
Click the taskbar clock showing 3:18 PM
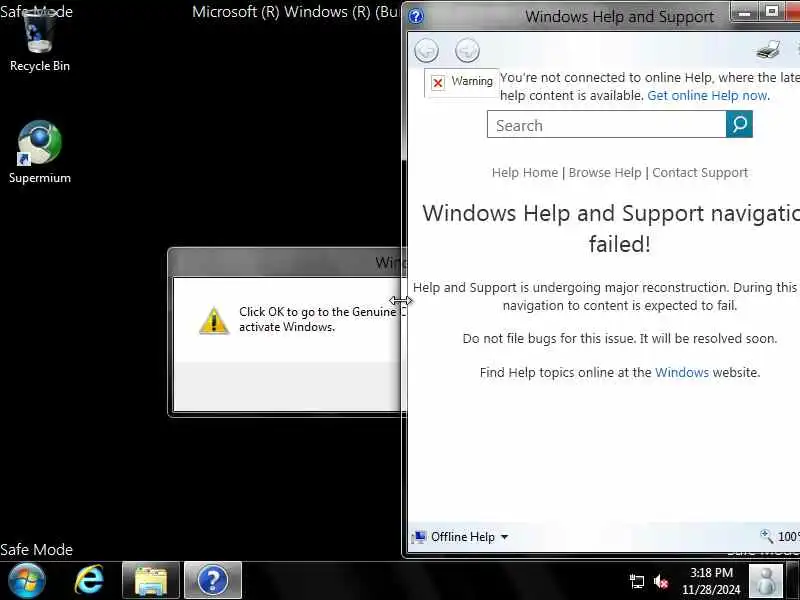tap(711, 572)
